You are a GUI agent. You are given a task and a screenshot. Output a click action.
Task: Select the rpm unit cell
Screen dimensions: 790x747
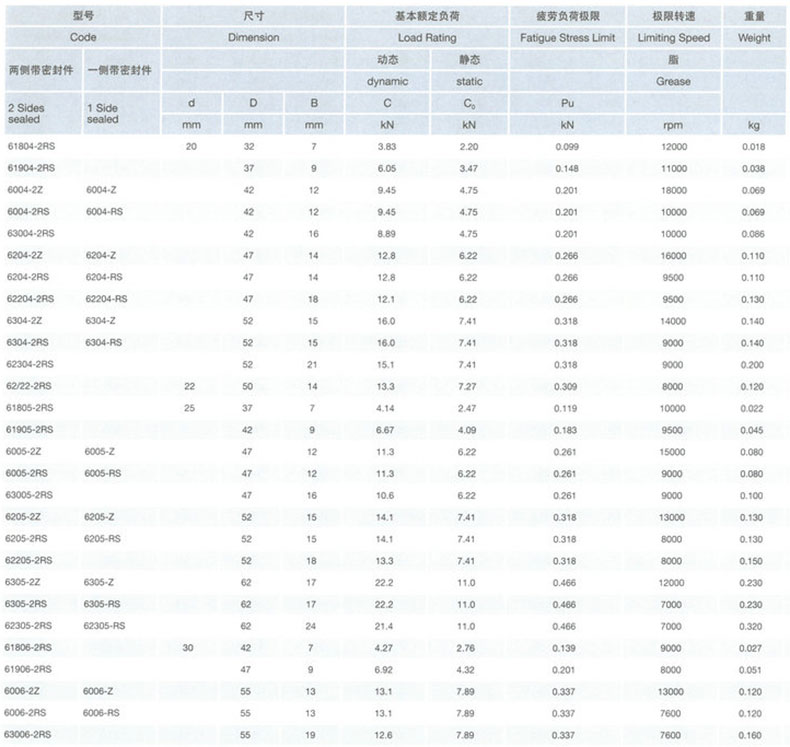coord(673,126)
